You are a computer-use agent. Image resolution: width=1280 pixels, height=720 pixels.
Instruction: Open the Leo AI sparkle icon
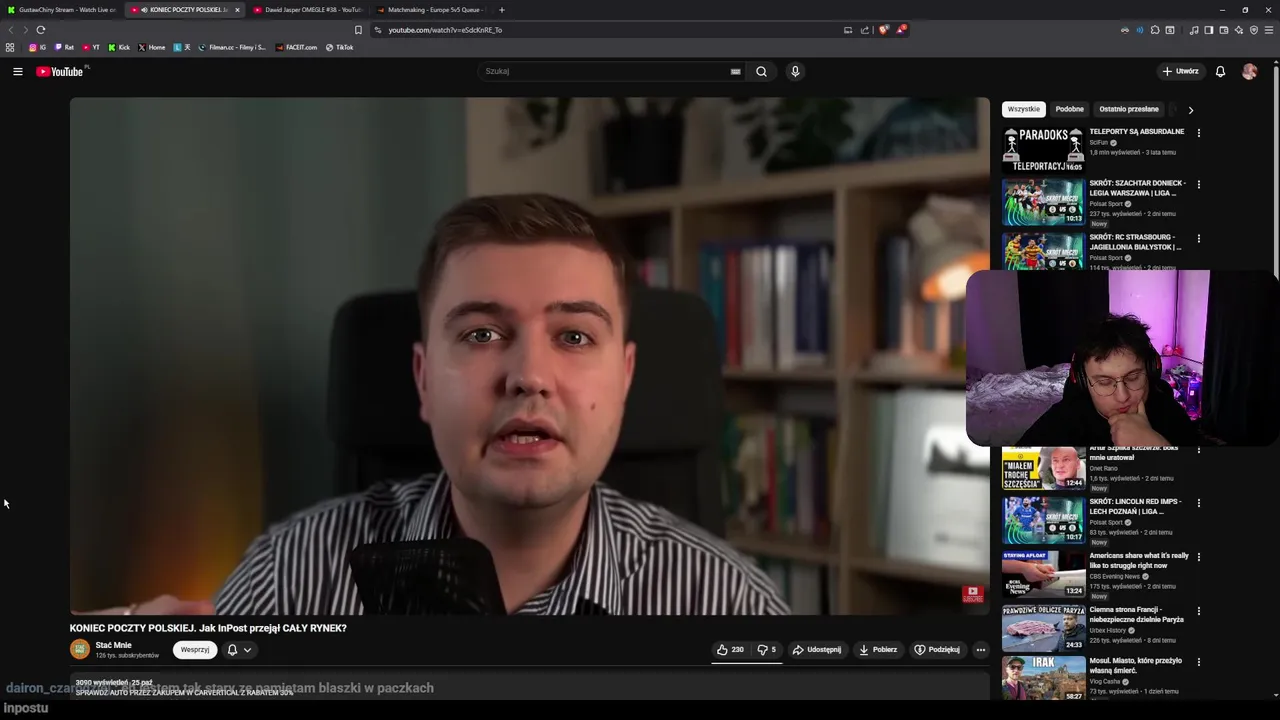coord(1239,30)
